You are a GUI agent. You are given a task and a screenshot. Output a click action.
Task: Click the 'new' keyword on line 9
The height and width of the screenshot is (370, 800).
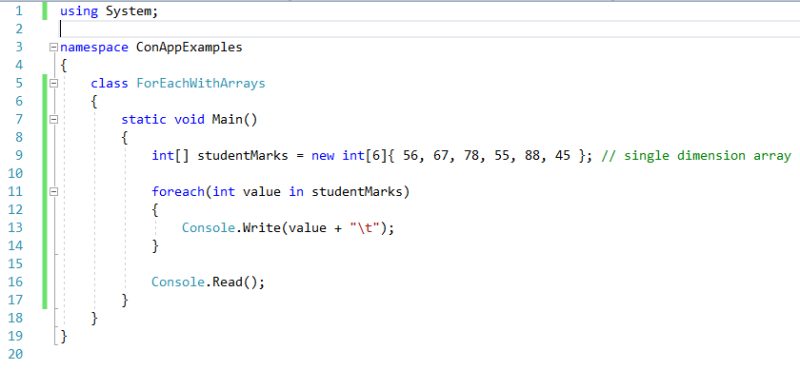322,156
